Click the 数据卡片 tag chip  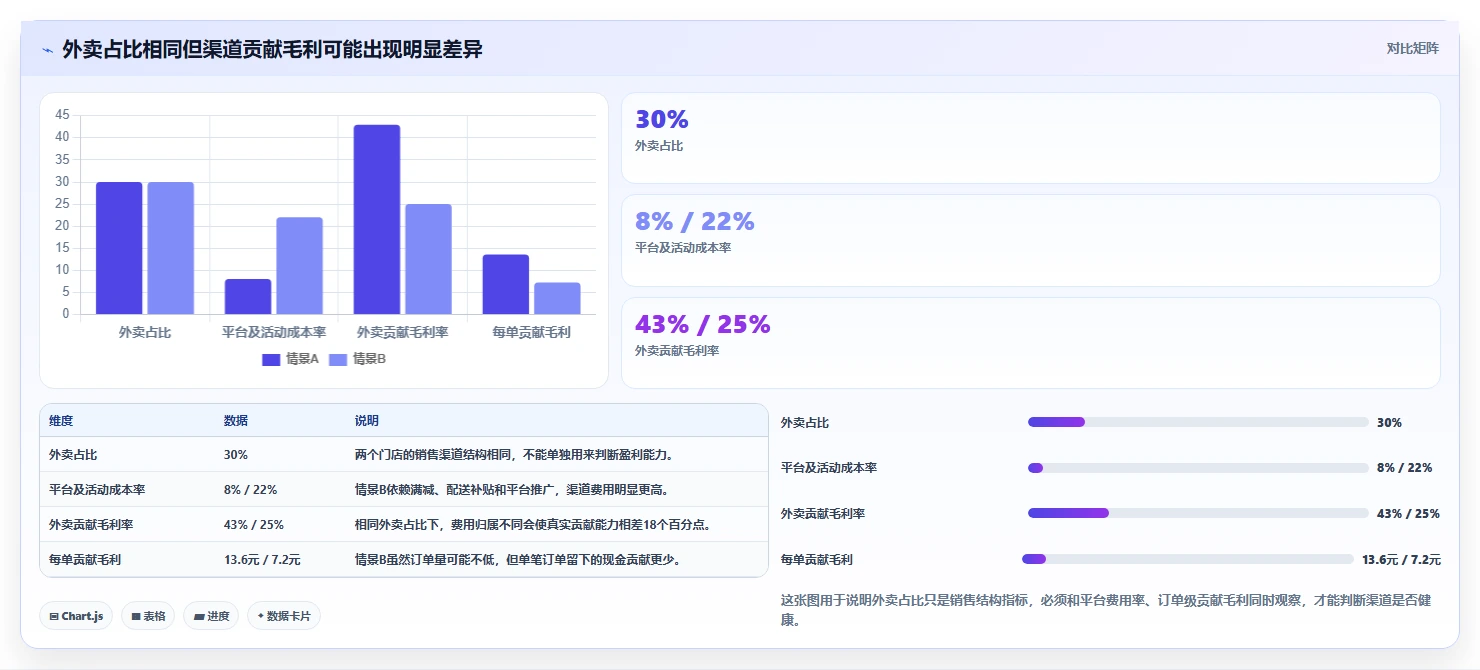click(x=284, y=616)
